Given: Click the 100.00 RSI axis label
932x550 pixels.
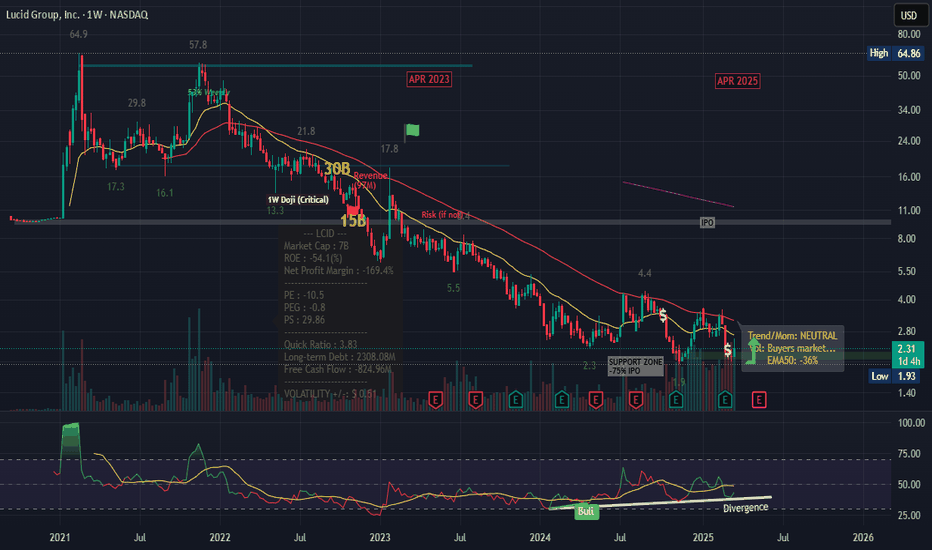Looking at the screenshot, I should pyautogui.click(x=911, y=423).
